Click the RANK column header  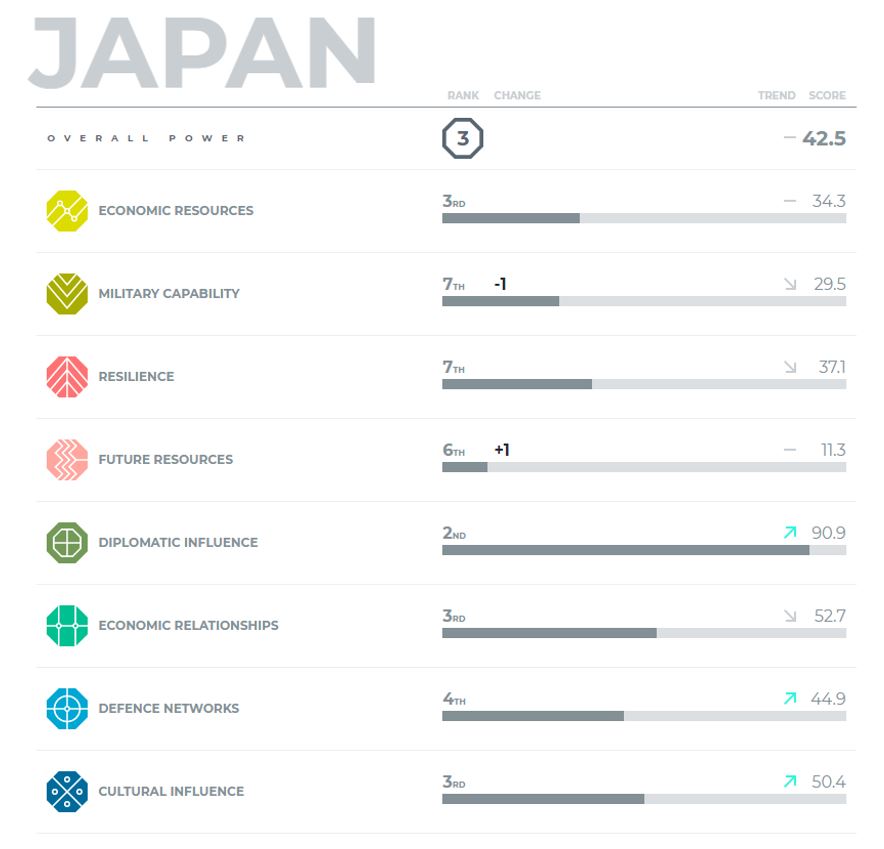tap(463, 95)
